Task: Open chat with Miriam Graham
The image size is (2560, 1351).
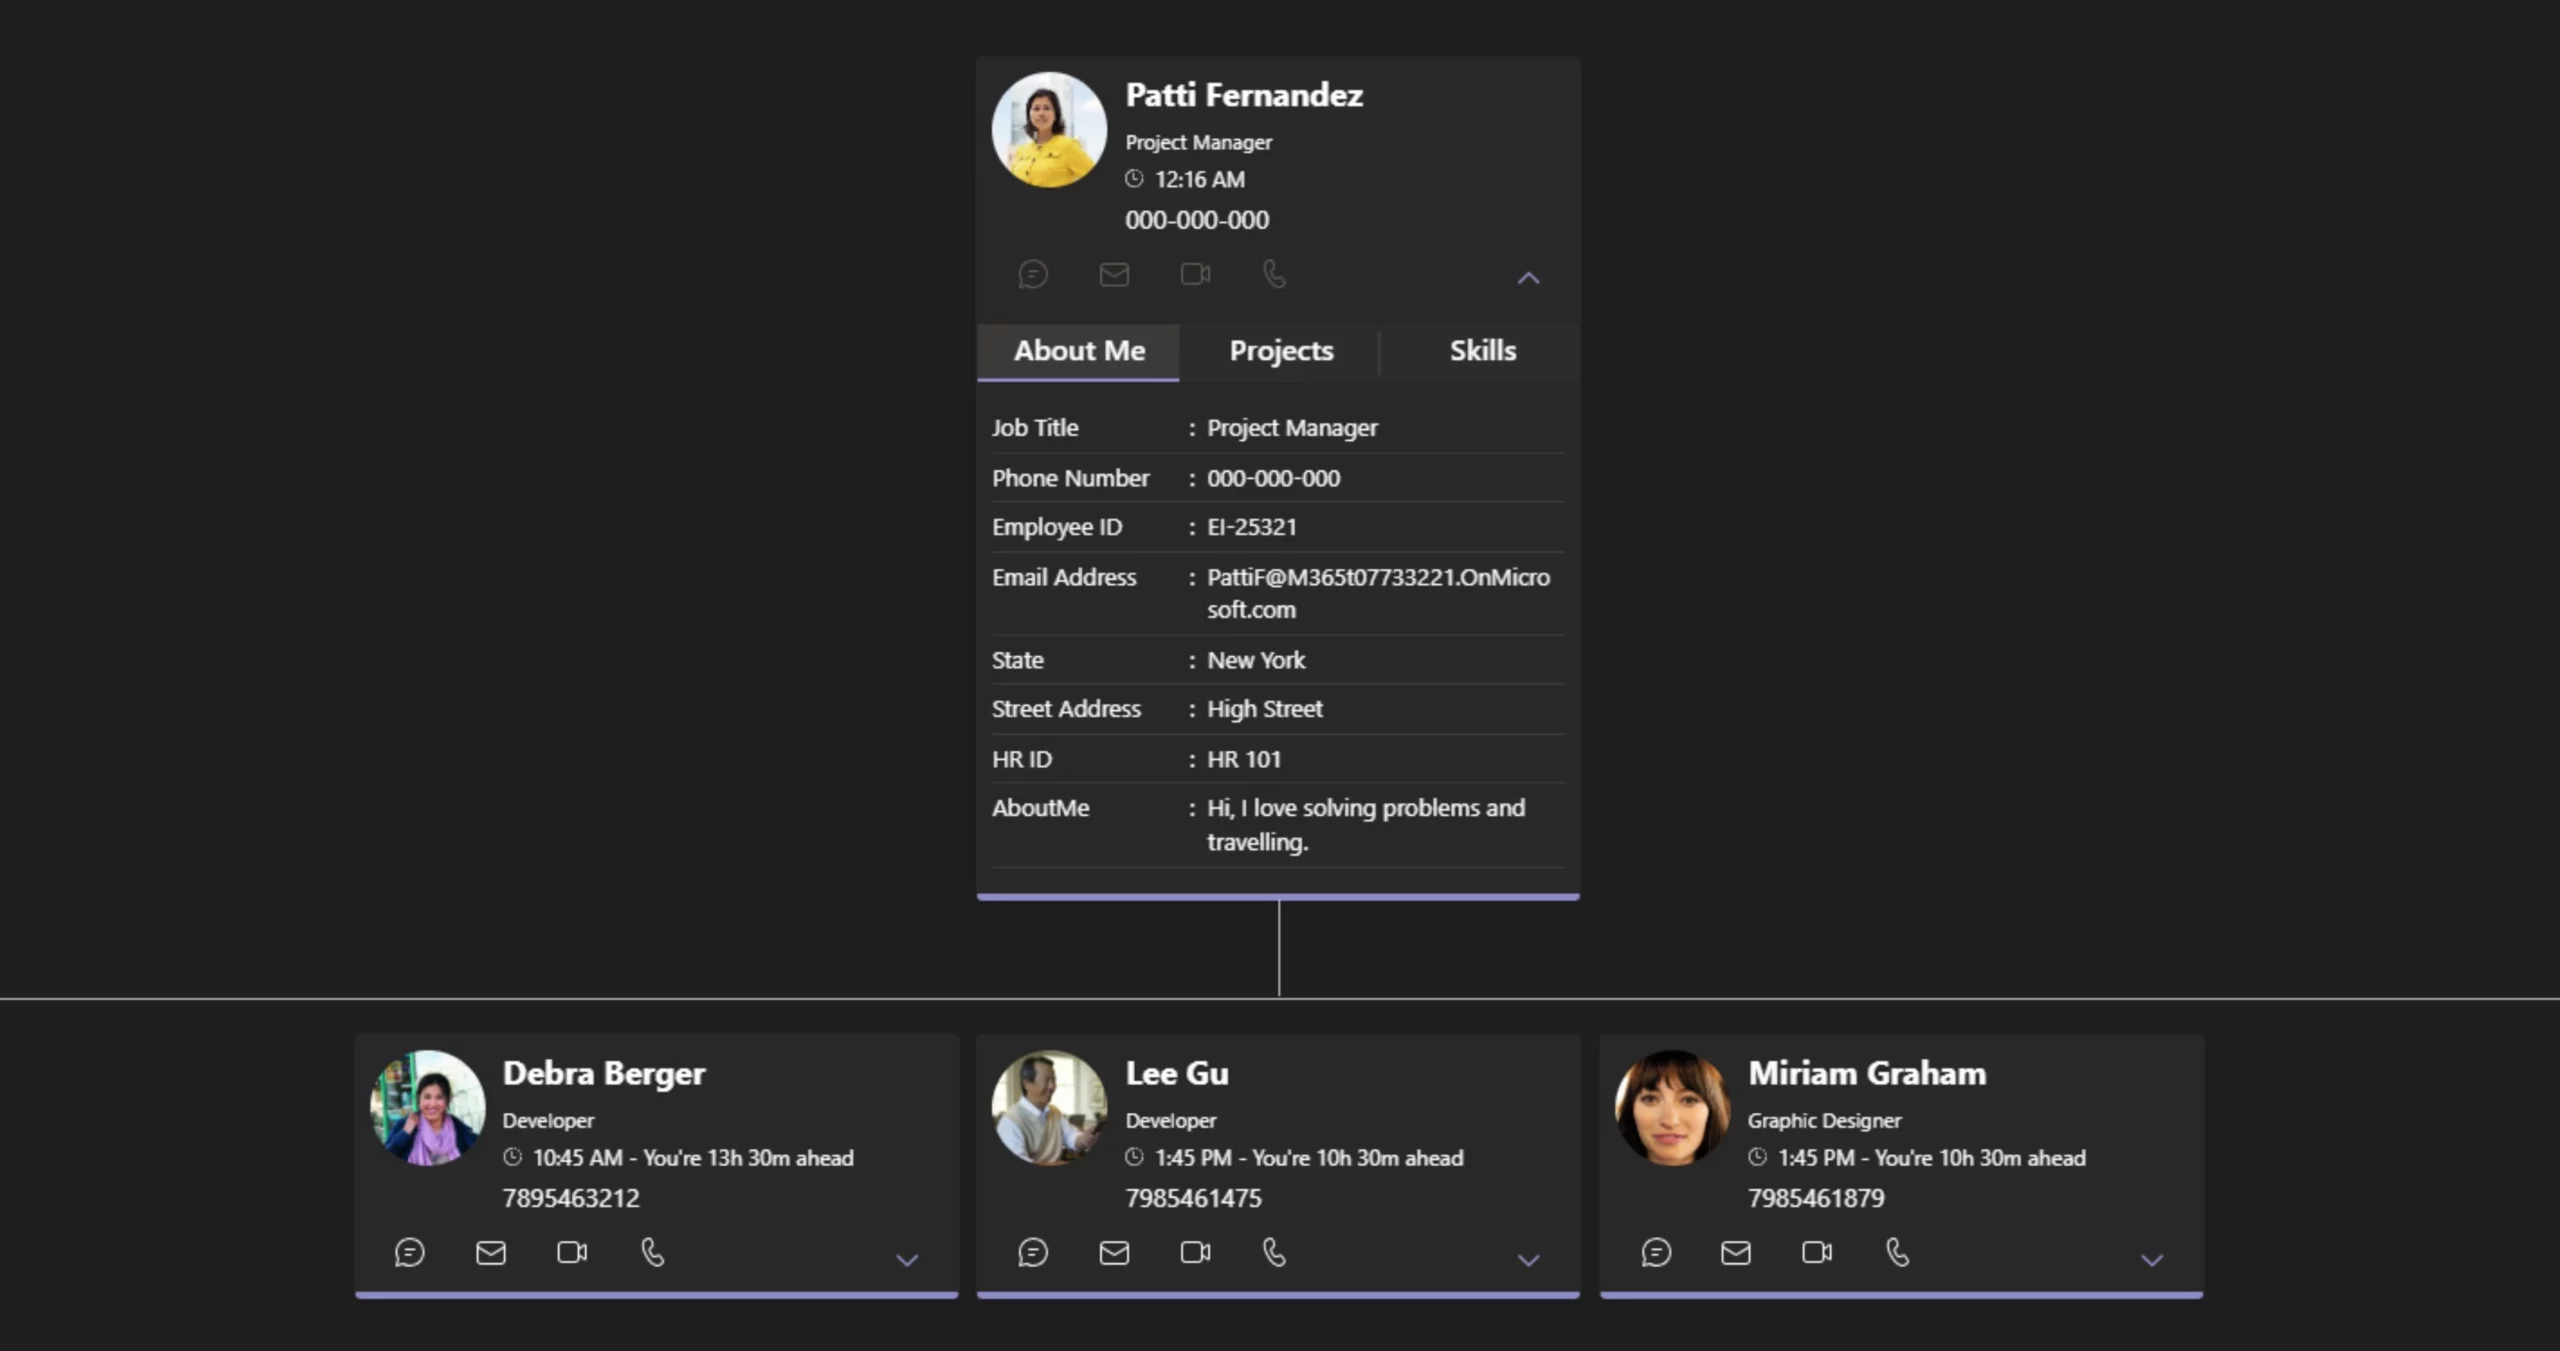Action: [x=1656, y=1252]
